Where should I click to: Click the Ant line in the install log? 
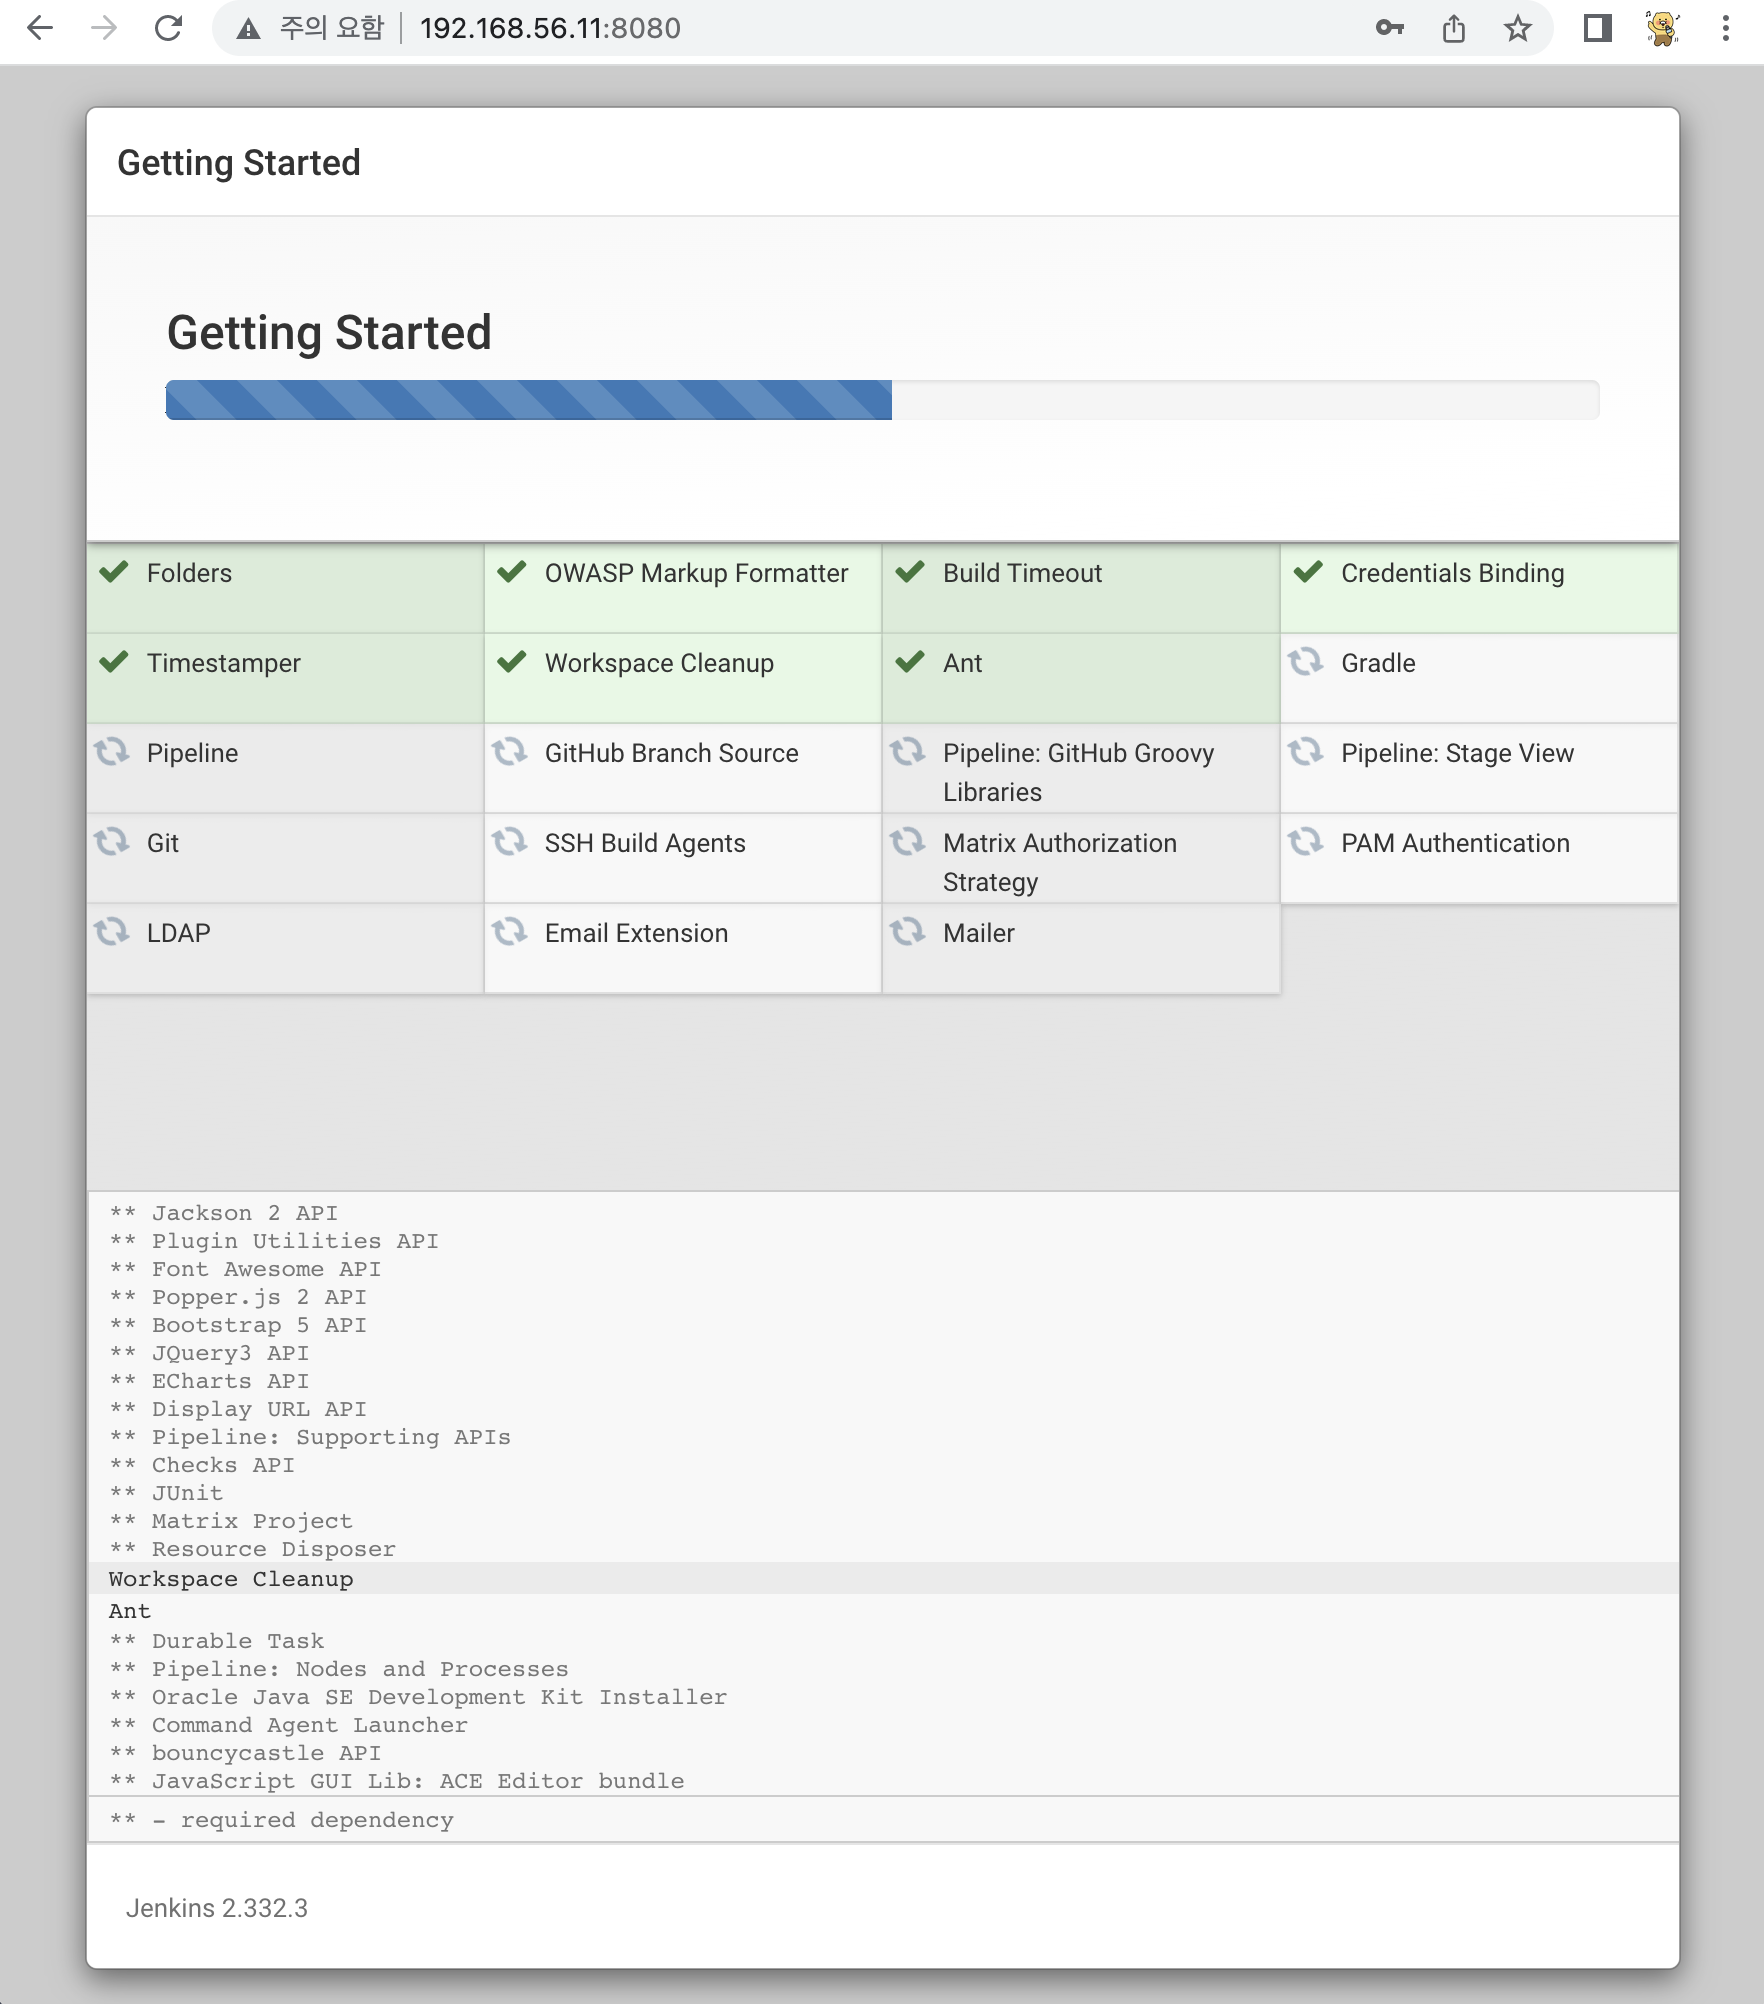click(x=130, y=1611)
